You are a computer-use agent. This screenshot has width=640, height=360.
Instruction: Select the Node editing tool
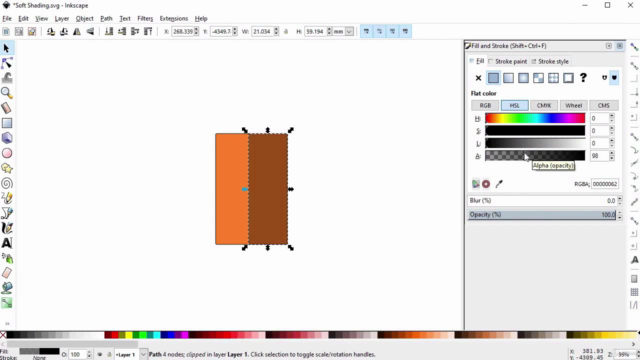7,63
